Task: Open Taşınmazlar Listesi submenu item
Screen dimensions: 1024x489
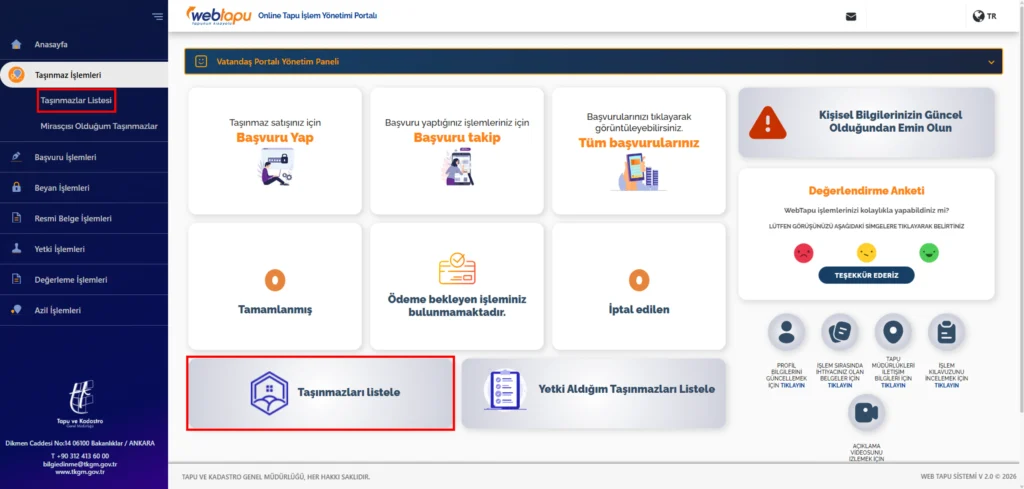Action: [76, 101]
